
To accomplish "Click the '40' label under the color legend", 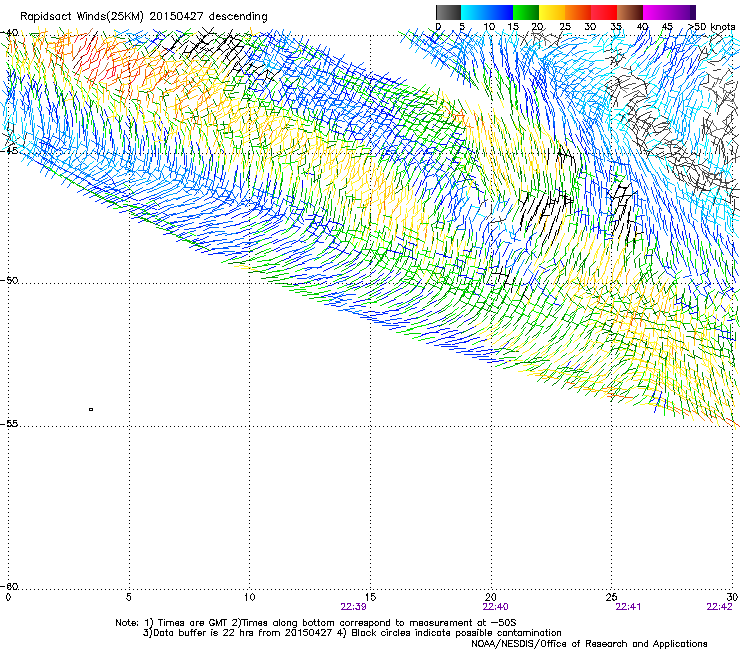I will coord(642,26).
